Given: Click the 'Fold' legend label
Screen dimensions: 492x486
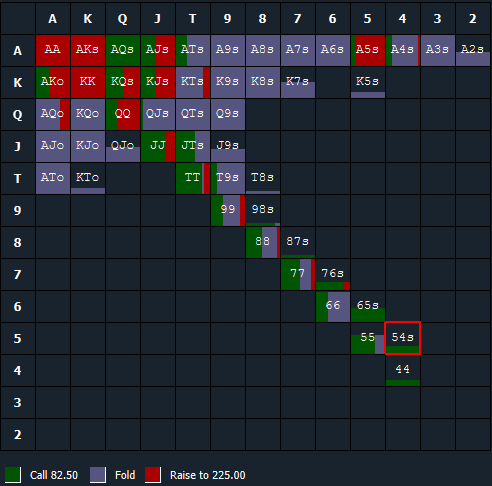Looking at the screenshot, I should coord(125,475).
